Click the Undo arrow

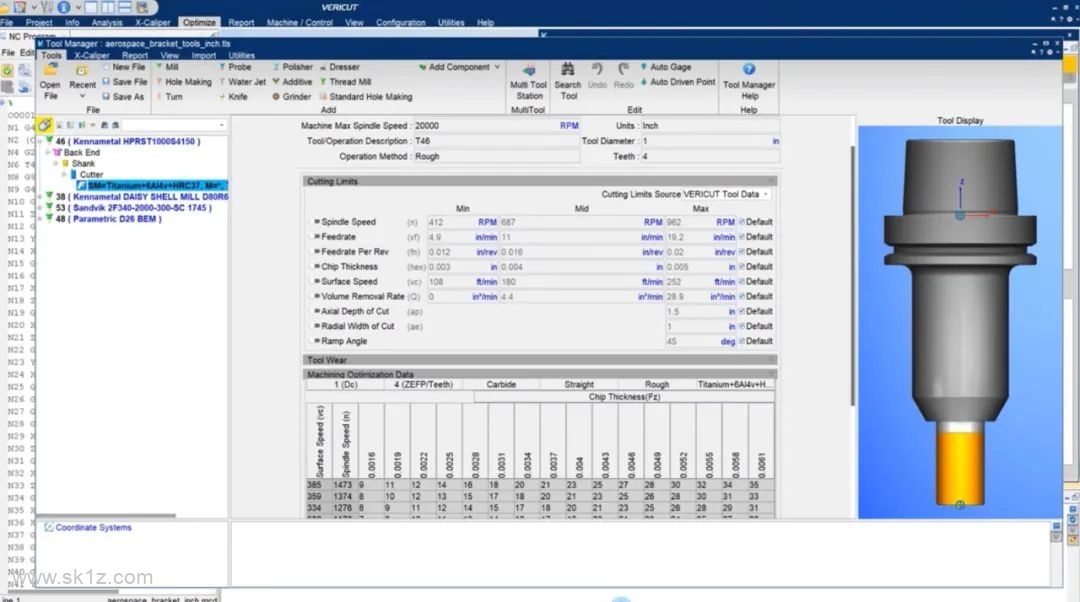[597, 69]
